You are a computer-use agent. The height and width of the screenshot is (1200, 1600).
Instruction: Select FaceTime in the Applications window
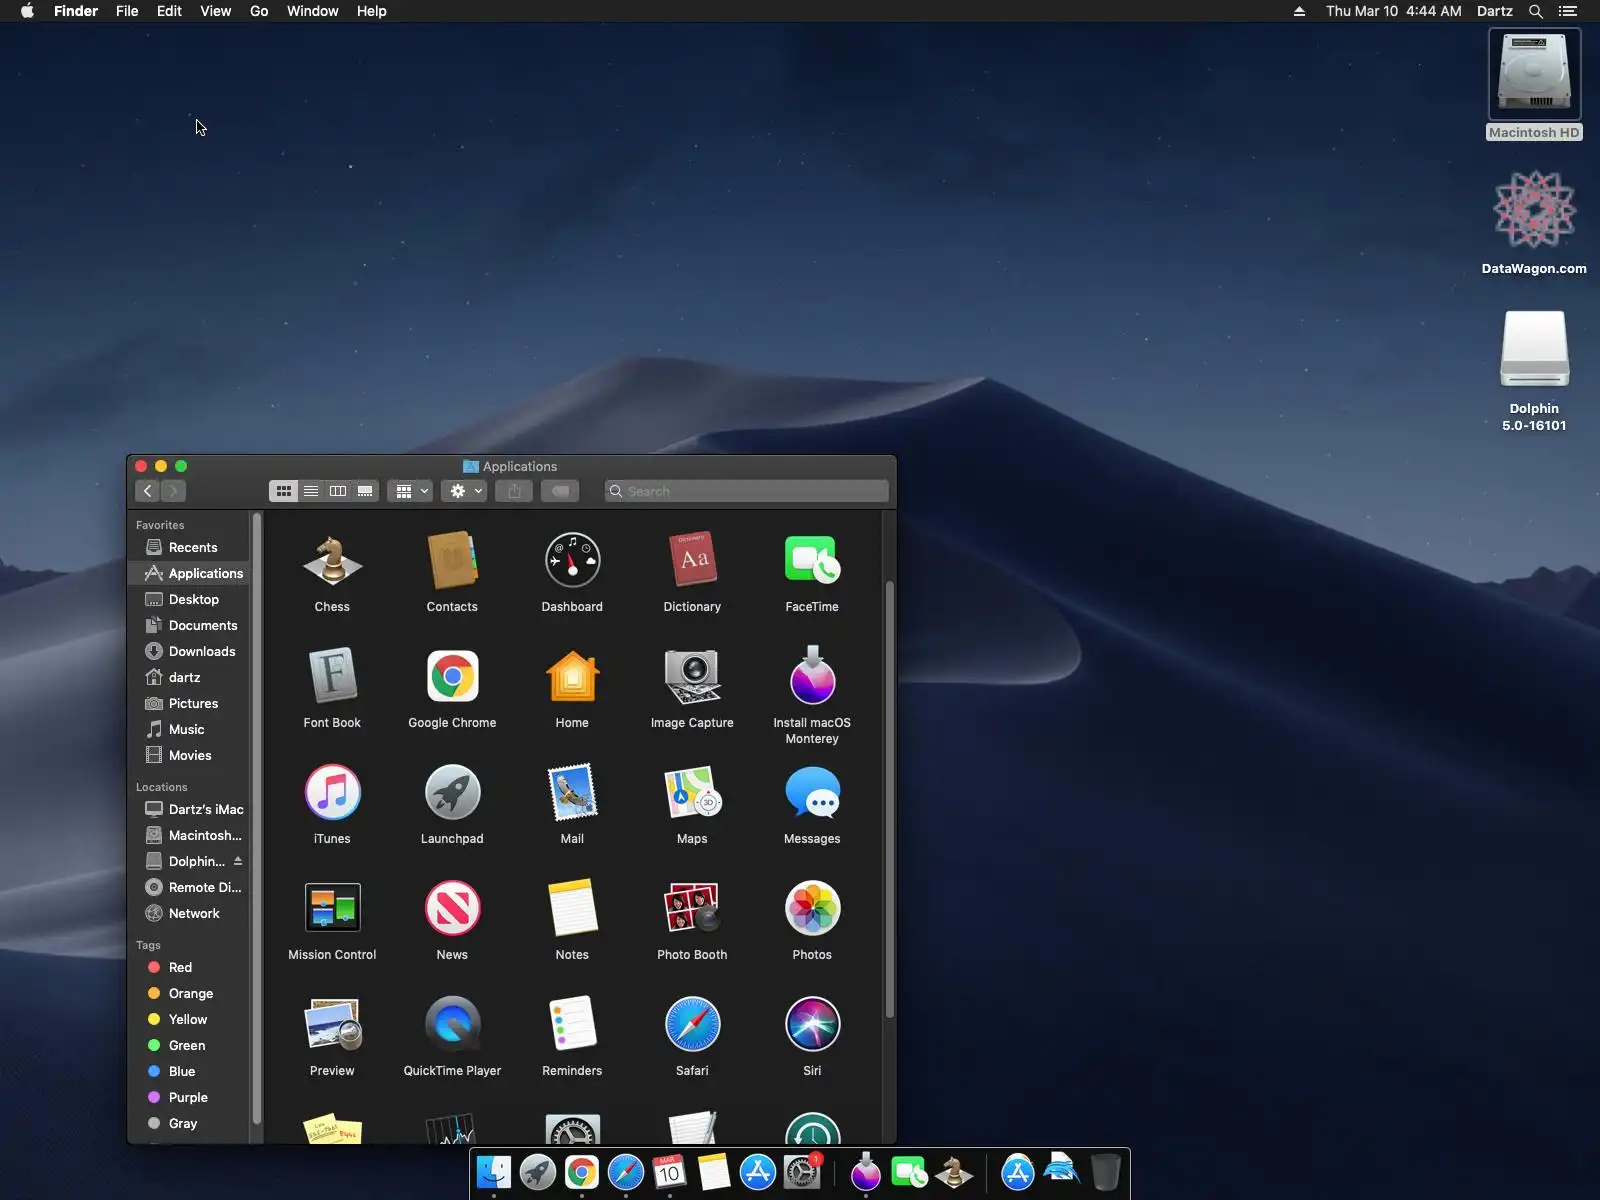[x=812, y=561]
